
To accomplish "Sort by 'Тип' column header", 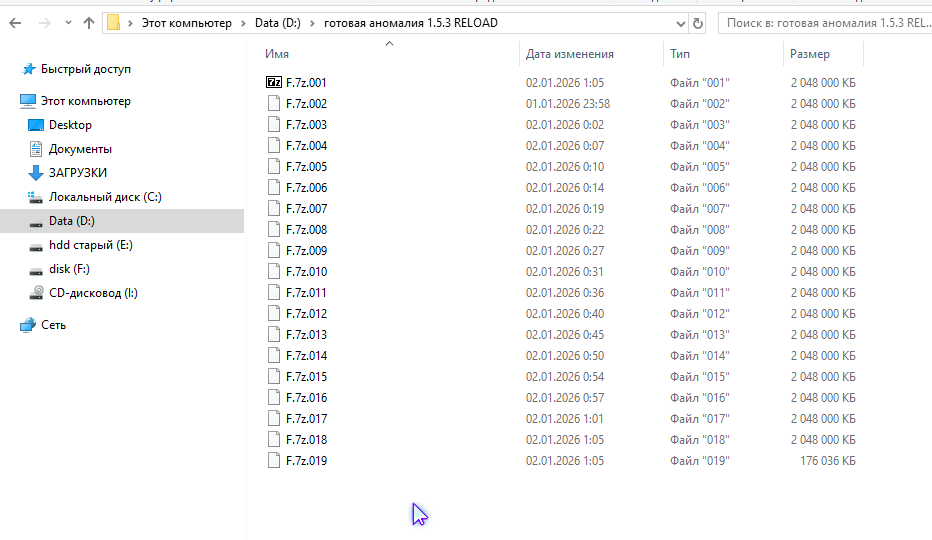I will coord(680,54).
